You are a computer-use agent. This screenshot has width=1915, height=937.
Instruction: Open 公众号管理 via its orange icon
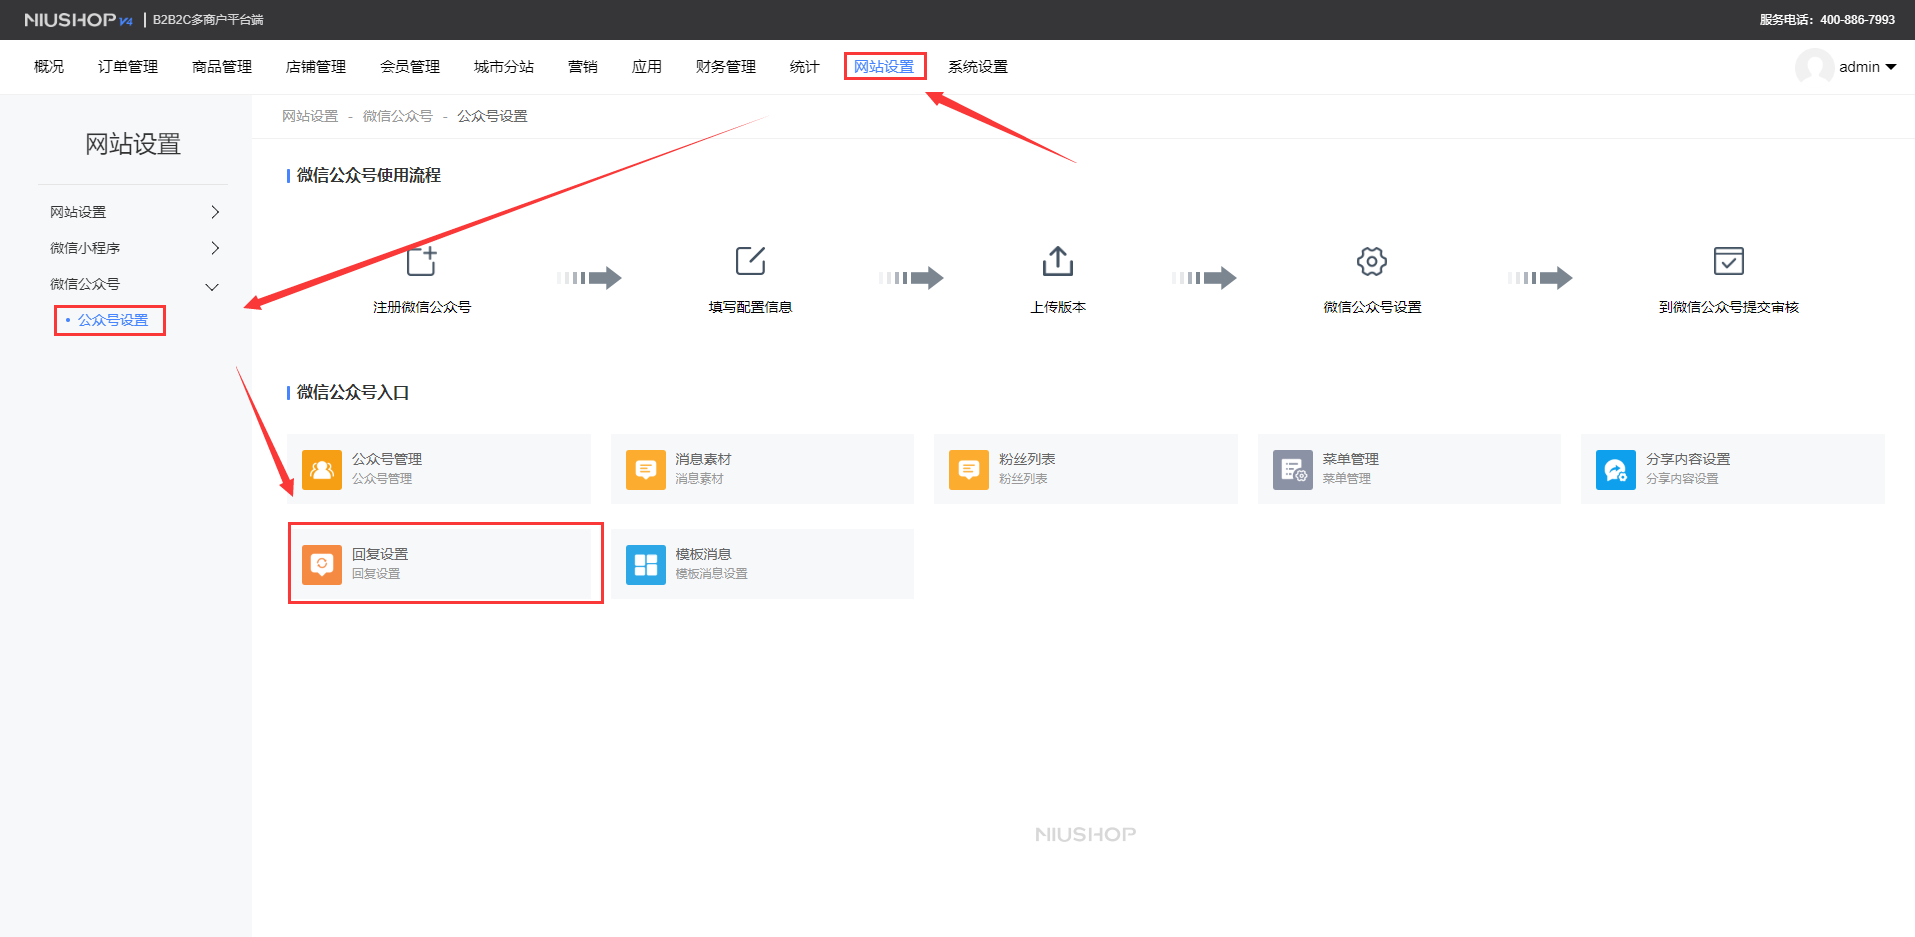tap(322, 469)
